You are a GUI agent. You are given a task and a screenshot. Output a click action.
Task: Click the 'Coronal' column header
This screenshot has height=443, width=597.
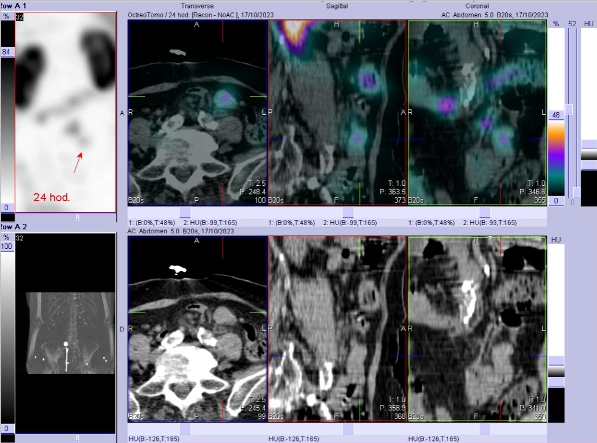[477, 6]
